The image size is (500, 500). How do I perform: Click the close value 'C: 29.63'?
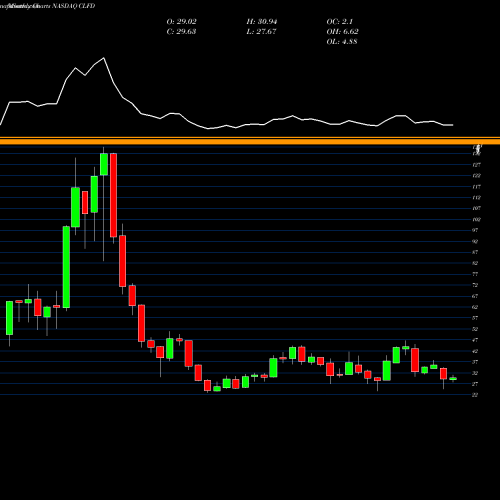[181, 32]
